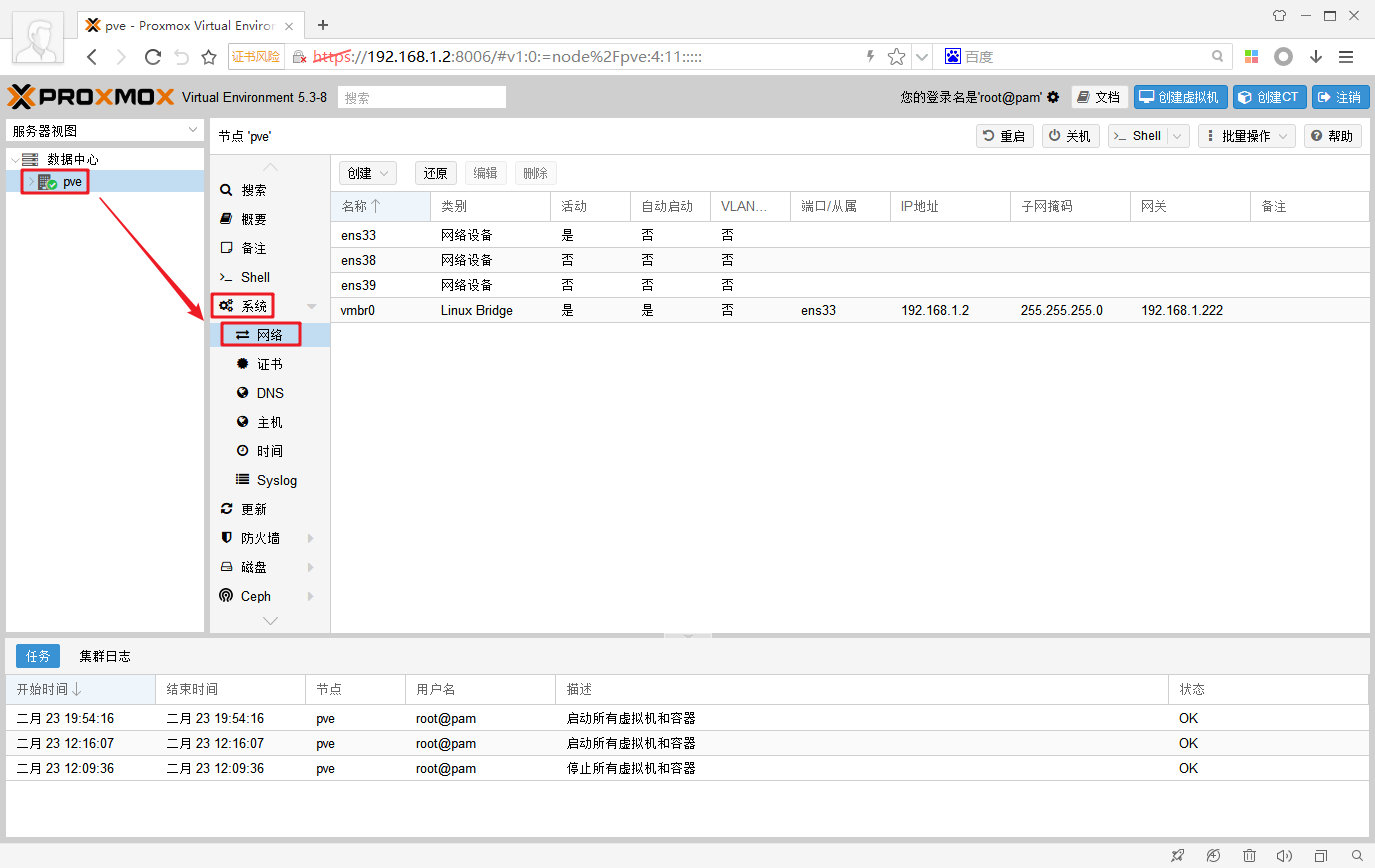Sort the network table by 名称 column
The width and height of the screenshot is (1375, 868).
point(381,206)
